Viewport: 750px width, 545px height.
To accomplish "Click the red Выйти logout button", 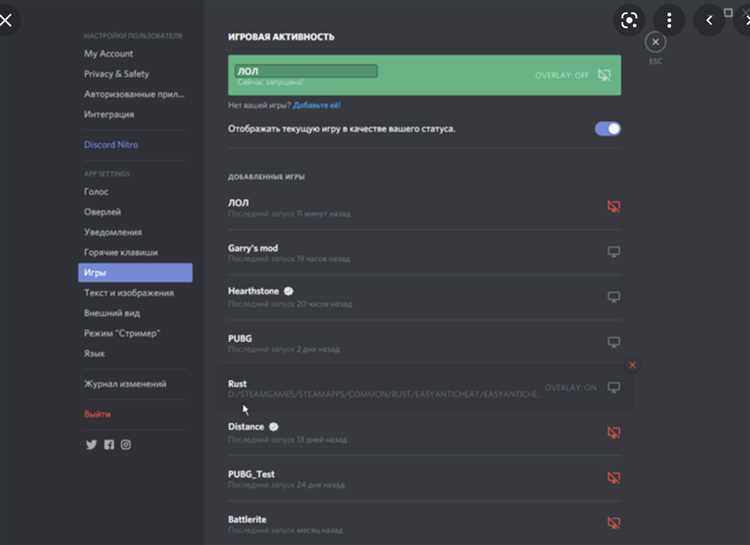I will (x=98, y=414).
